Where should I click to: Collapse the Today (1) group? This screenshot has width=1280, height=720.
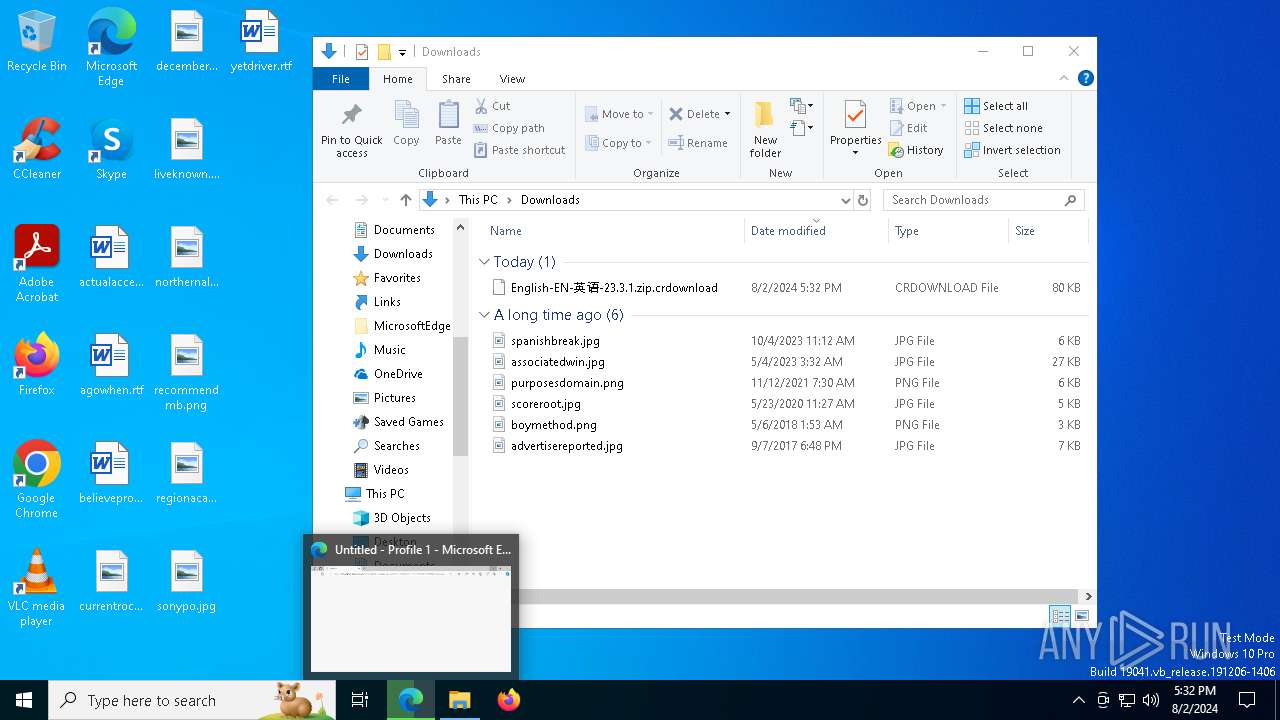484,262
